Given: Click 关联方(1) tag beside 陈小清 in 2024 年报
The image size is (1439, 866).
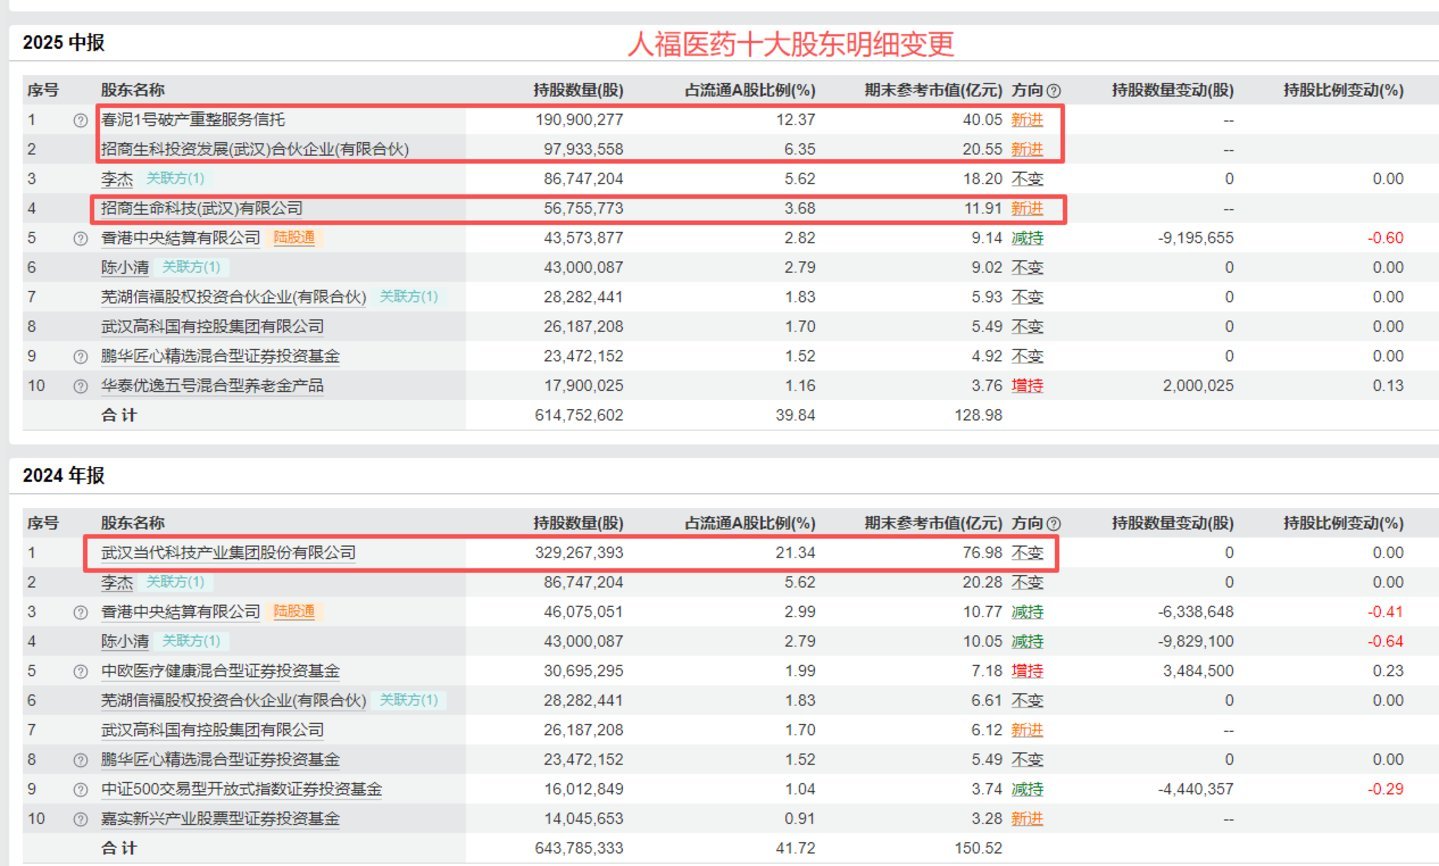Looking at the screenshot, I should [x=192, y=641].
